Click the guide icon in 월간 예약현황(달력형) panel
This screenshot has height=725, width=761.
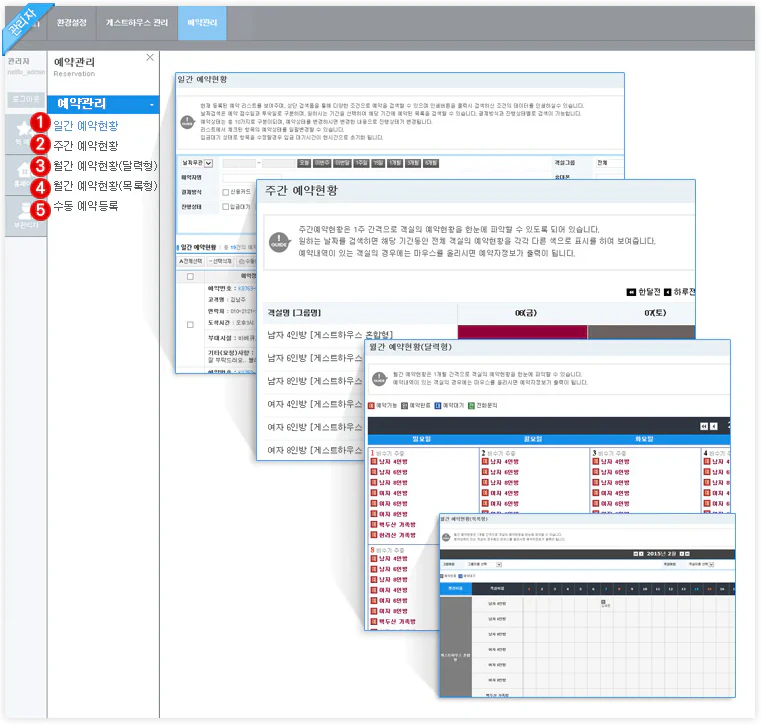pos(379,379)
